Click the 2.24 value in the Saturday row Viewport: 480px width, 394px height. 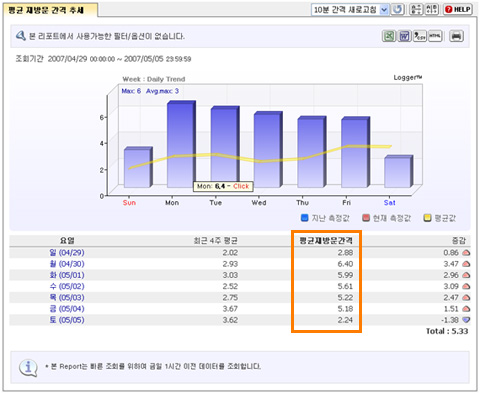point(345,320)
